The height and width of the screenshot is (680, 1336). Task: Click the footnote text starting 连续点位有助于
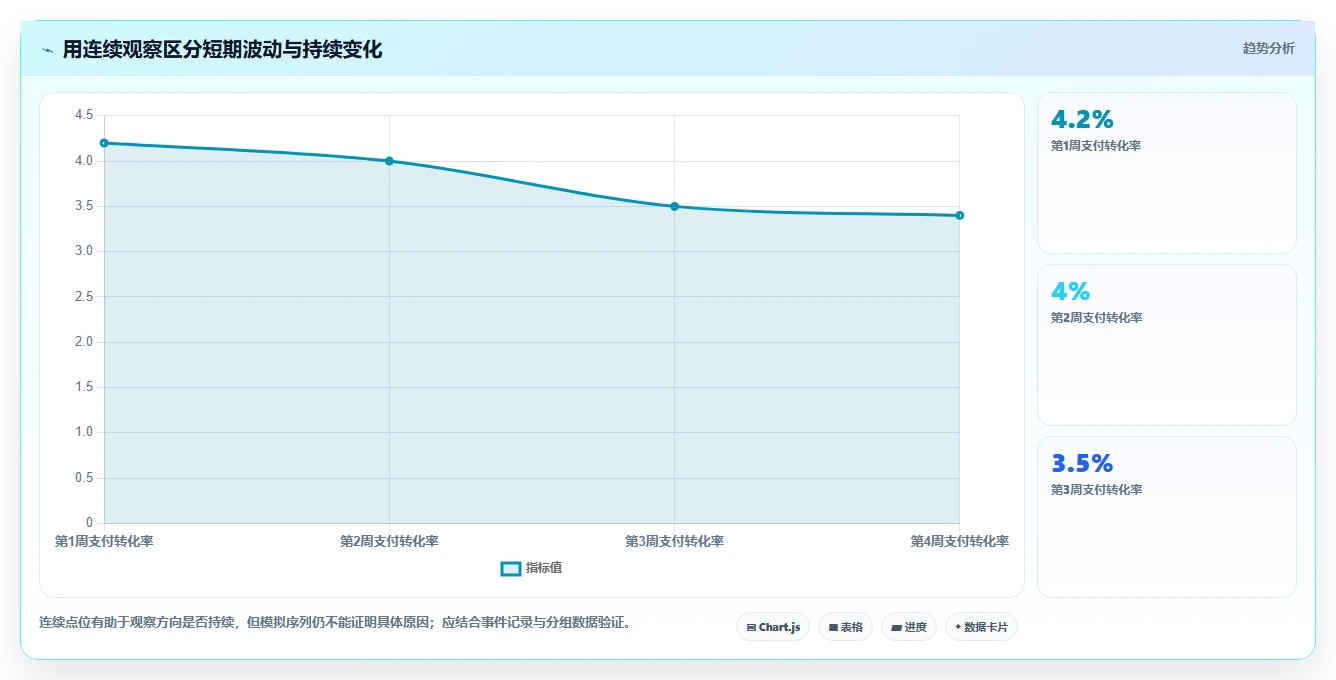pos(335,622)
